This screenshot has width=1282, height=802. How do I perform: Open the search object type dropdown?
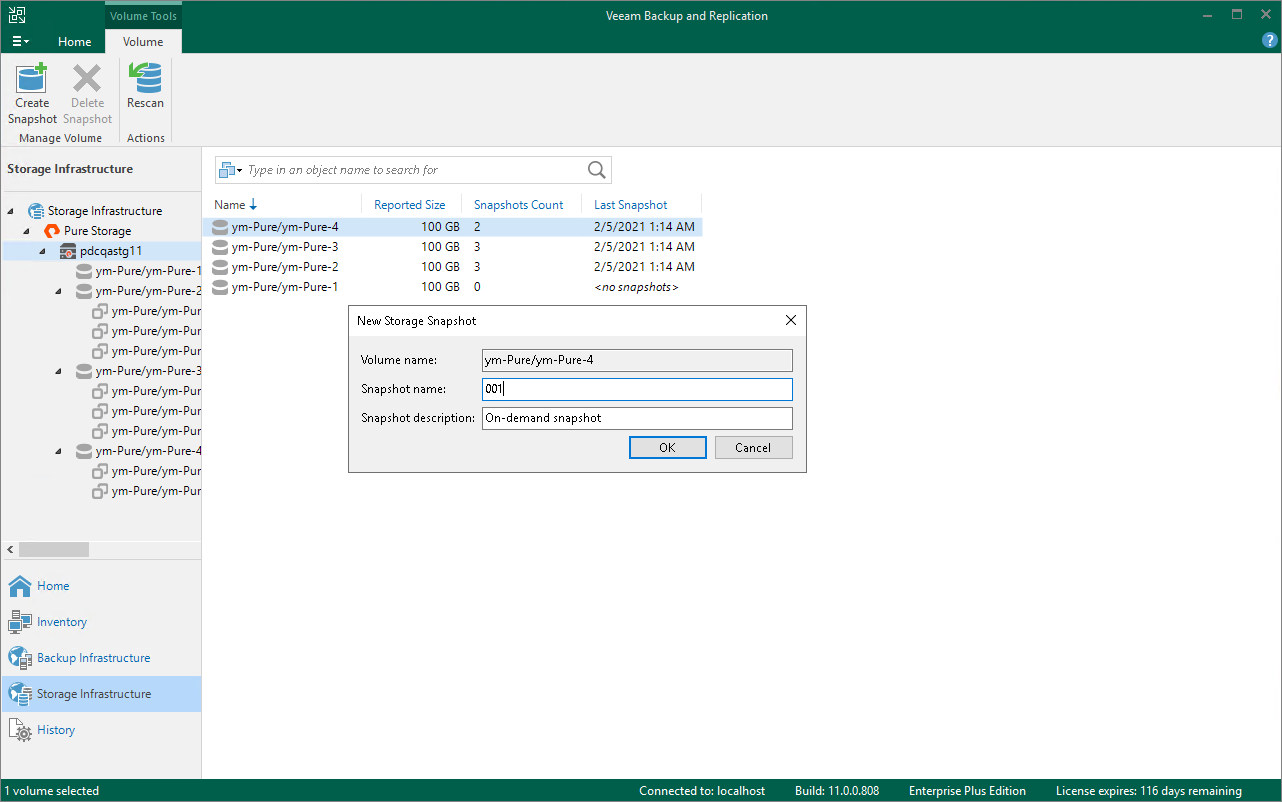click(230, 170)
